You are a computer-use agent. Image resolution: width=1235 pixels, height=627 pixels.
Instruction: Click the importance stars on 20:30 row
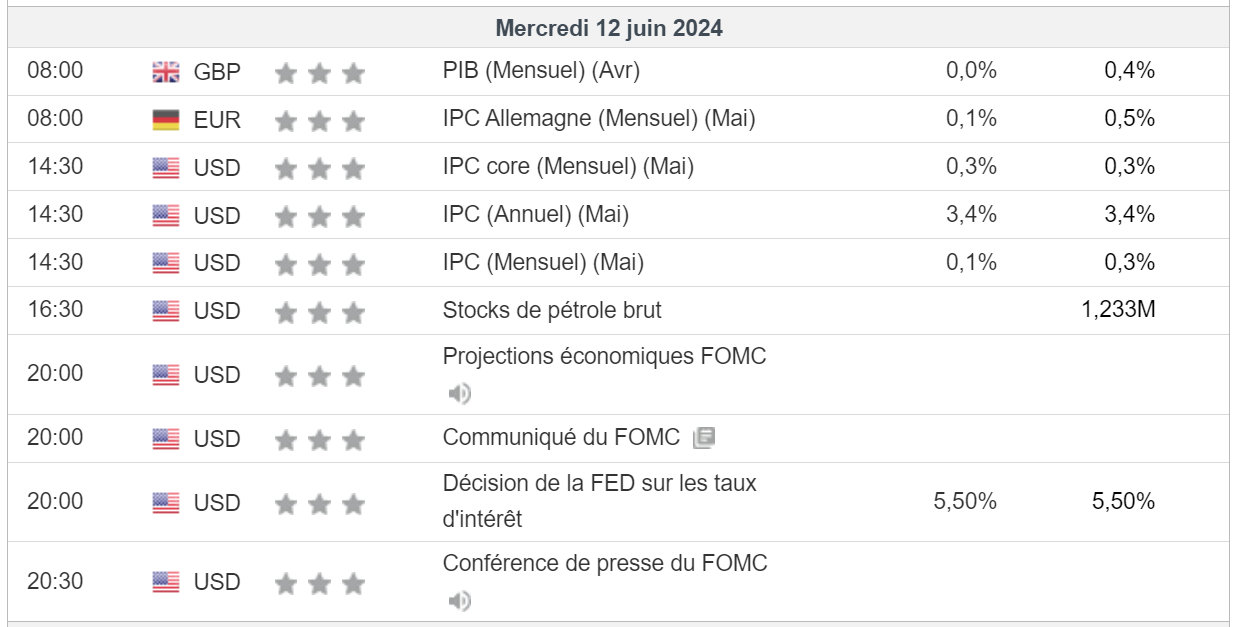coord(319,583)
